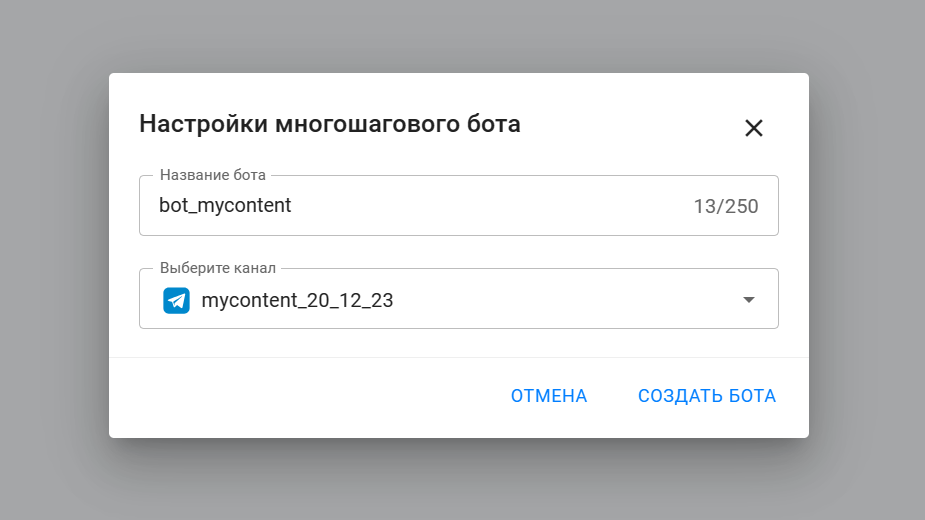Select the Telegram channel logo

pyautogui.click(x=177, y=300)
